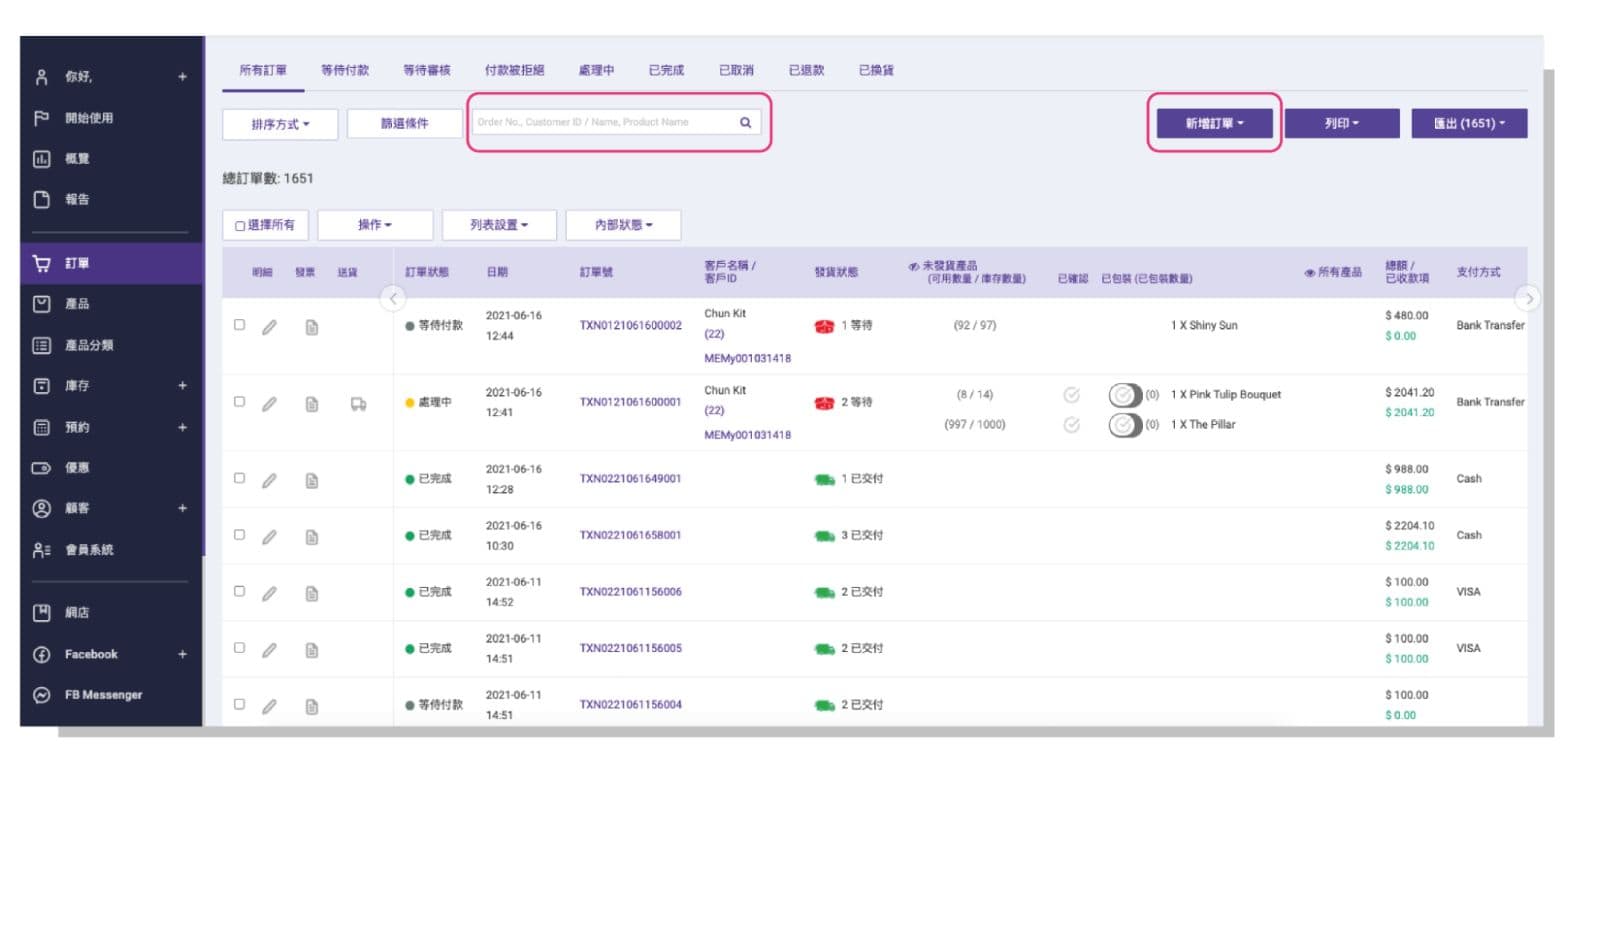This screenshot has height=928, width=1599.
Task: Tick the 選擇所有 select all checkbox
Action: [x=240, y=226]
